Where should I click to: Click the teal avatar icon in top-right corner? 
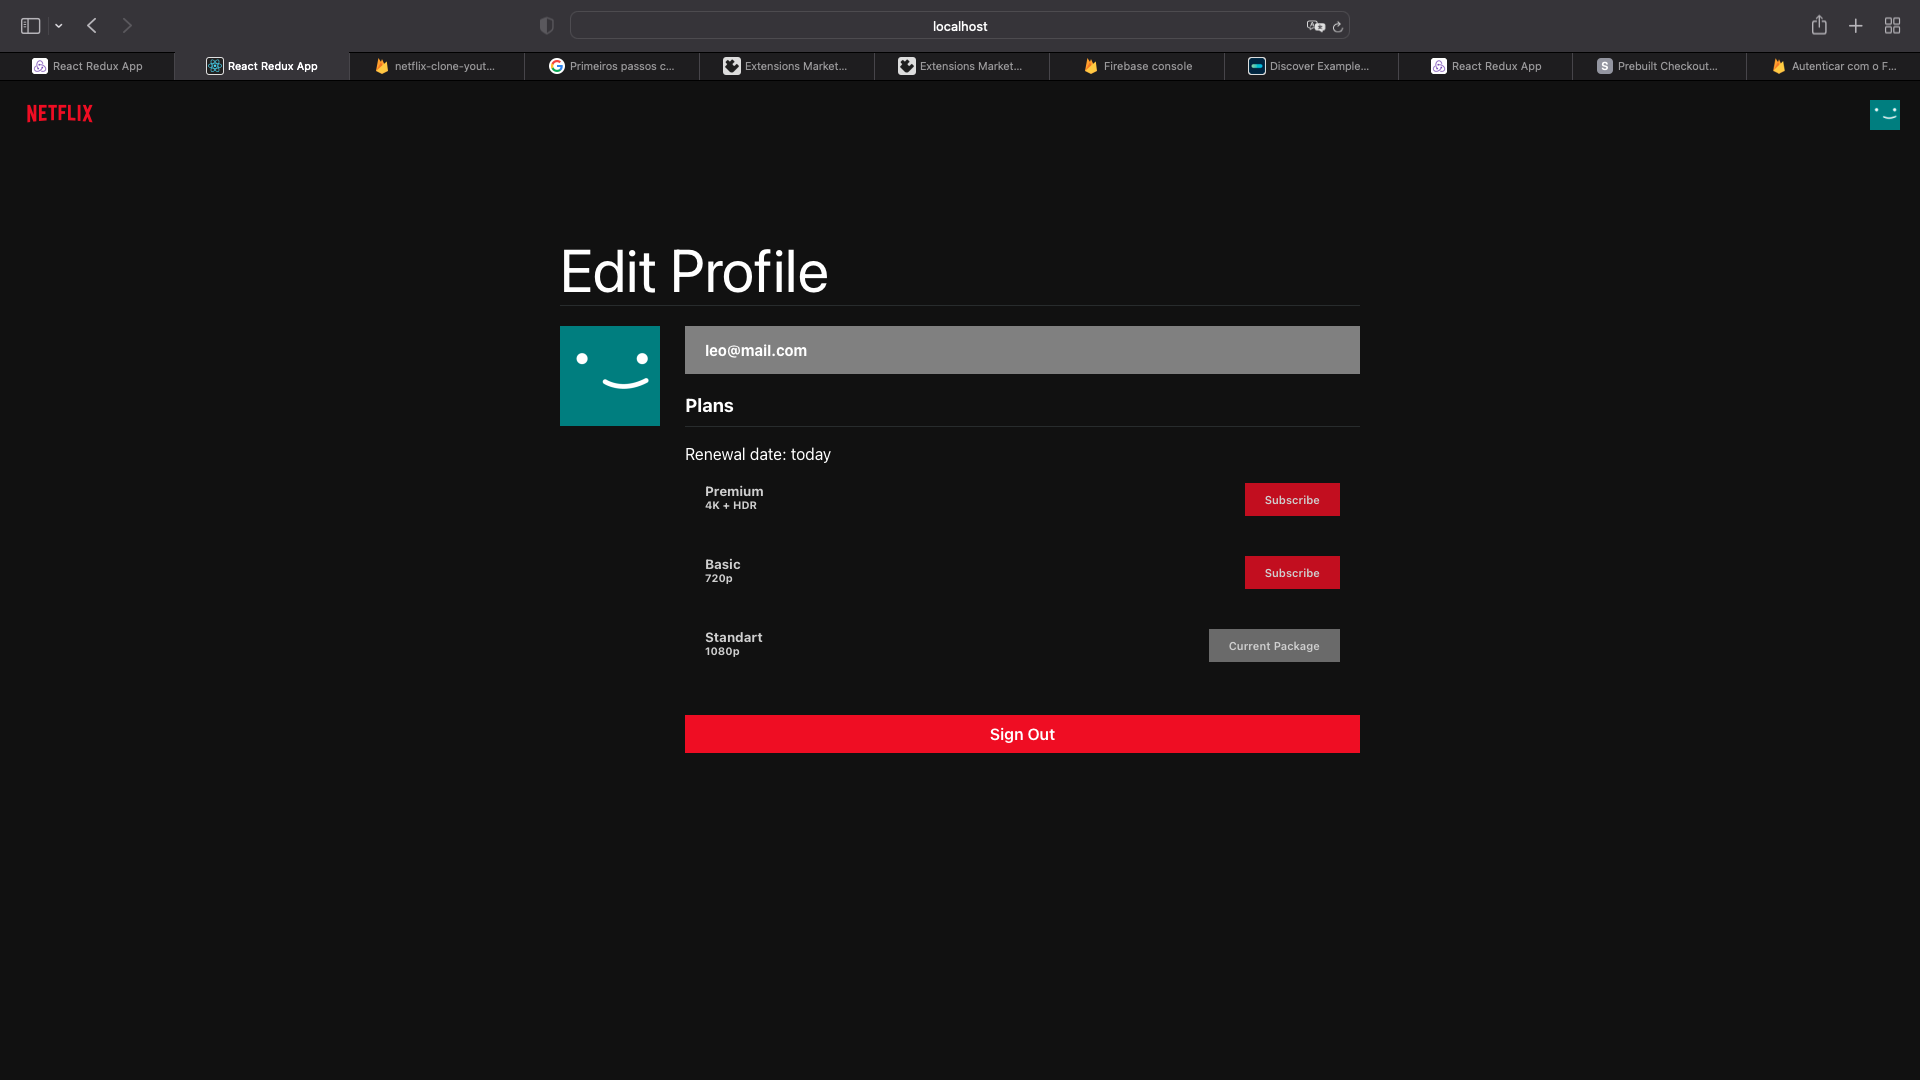1885,114
